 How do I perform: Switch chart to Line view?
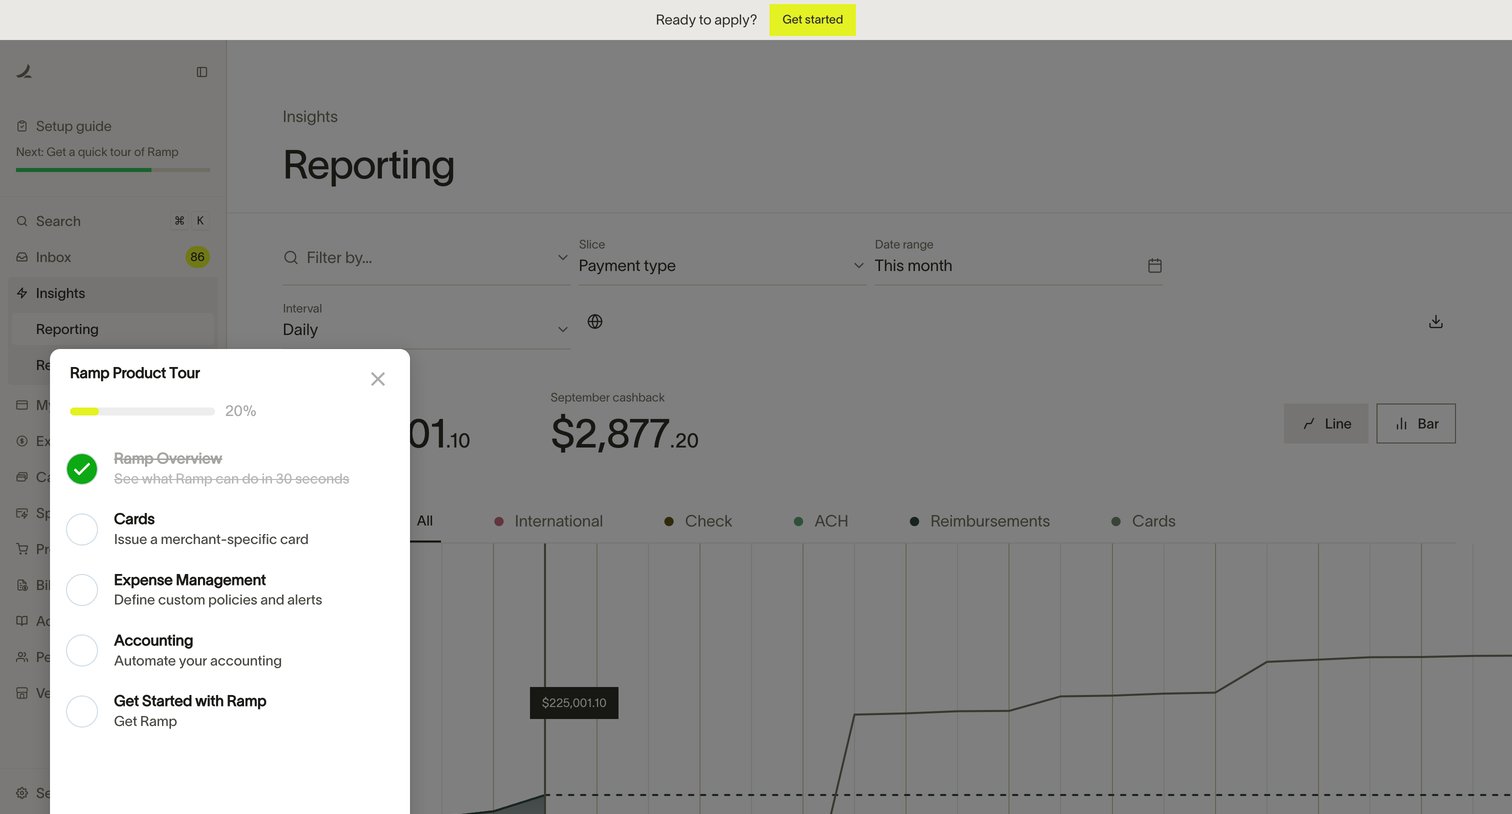tap(1326, 424)
